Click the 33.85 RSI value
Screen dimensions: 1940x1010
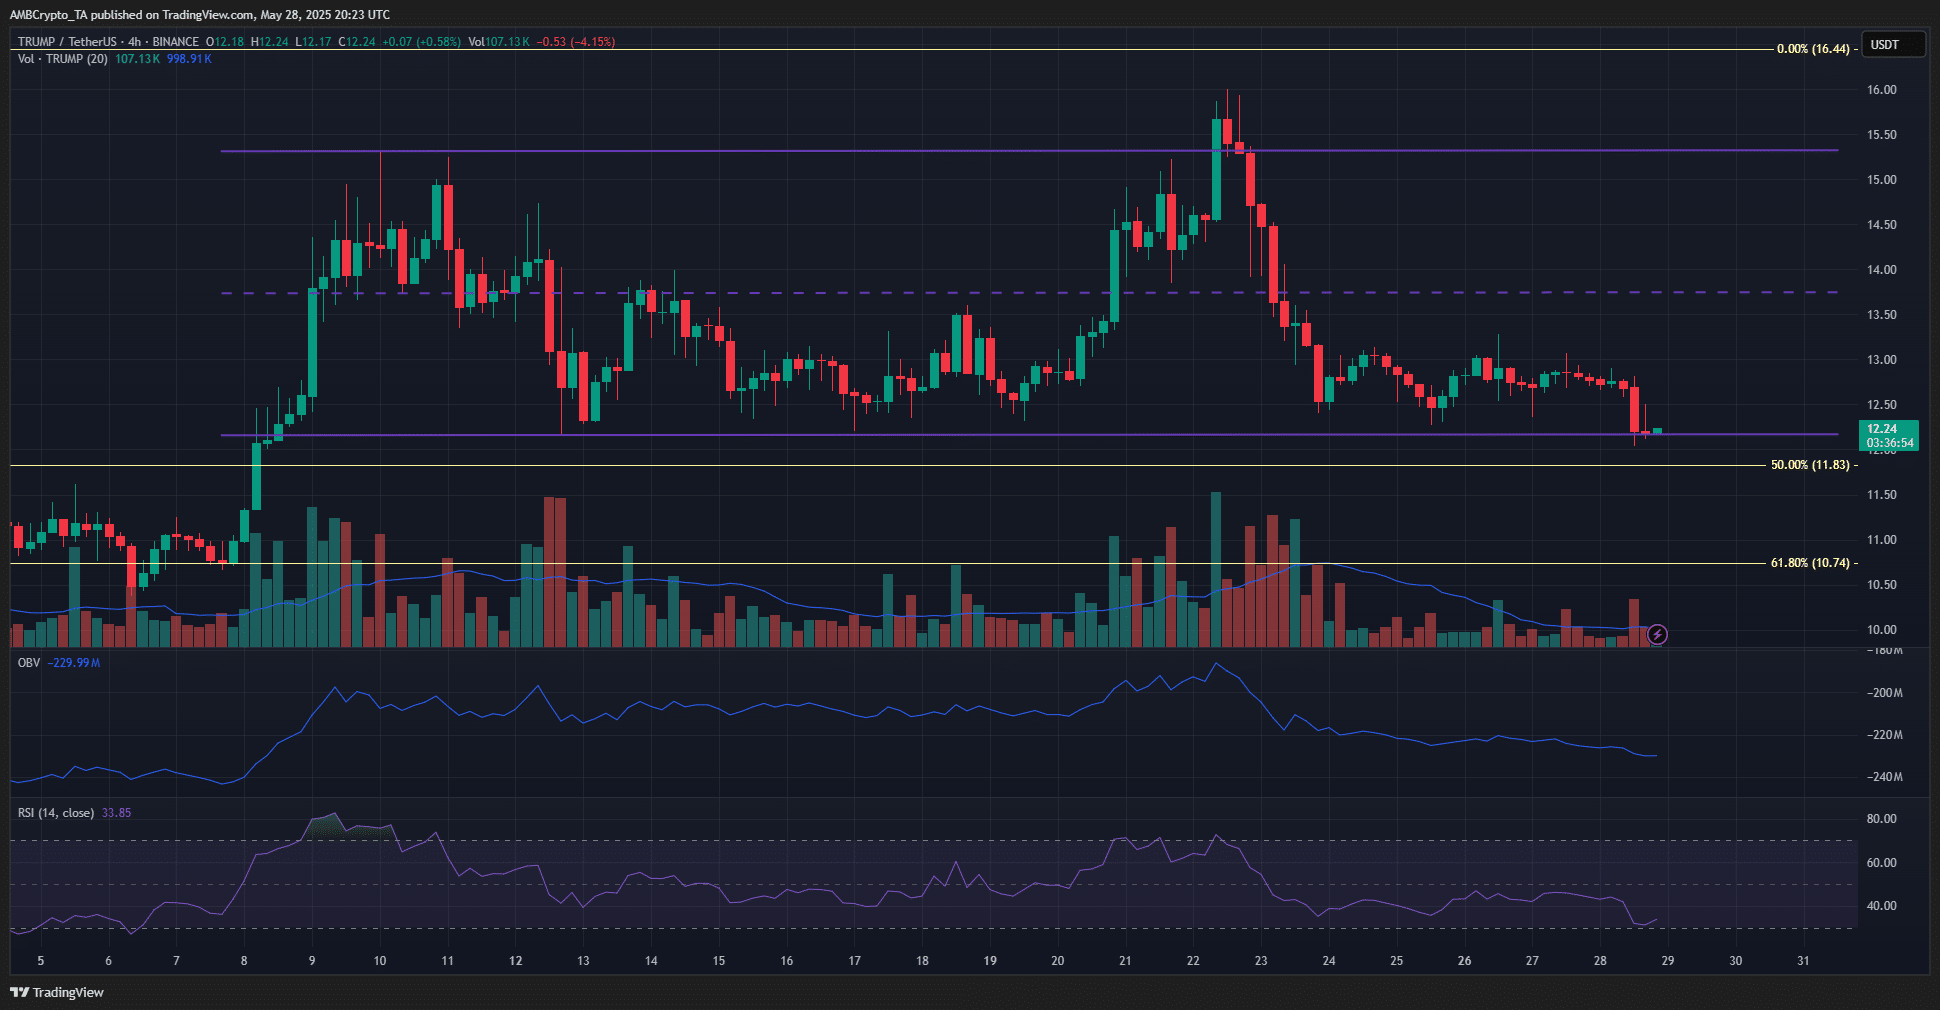[x=116, y=813]
